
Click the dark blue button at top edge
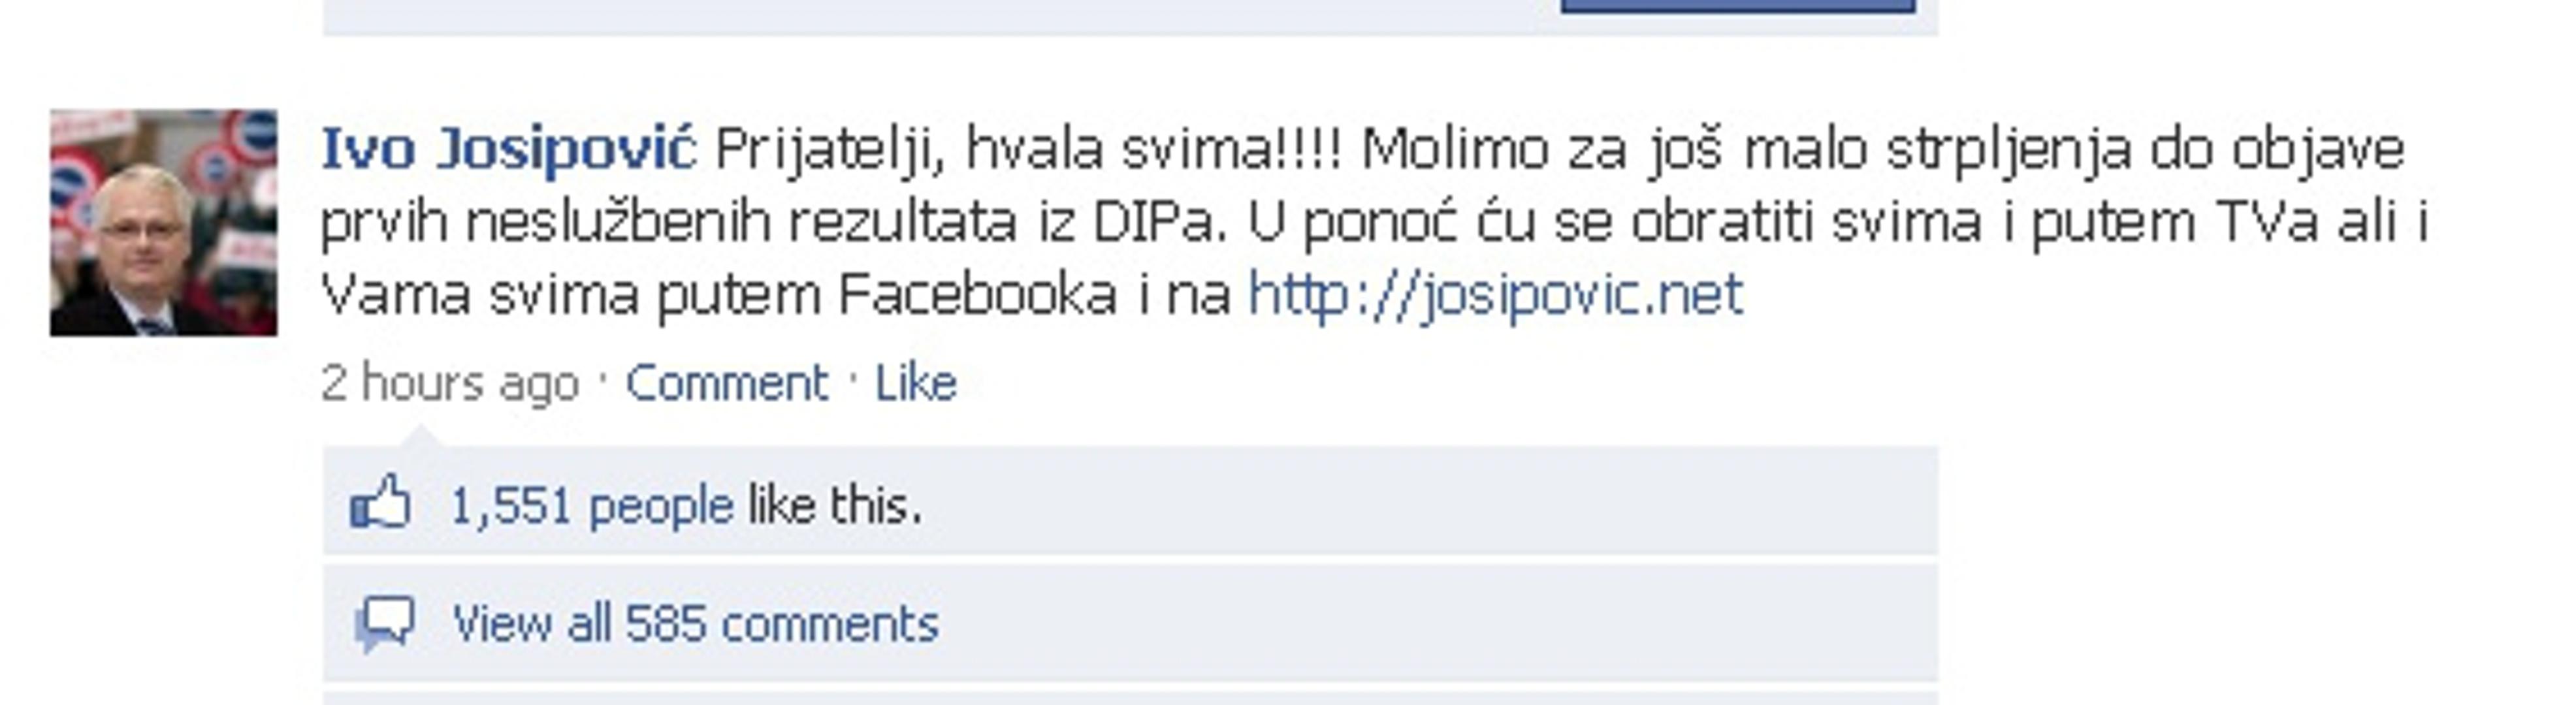tap(1738, 6)
